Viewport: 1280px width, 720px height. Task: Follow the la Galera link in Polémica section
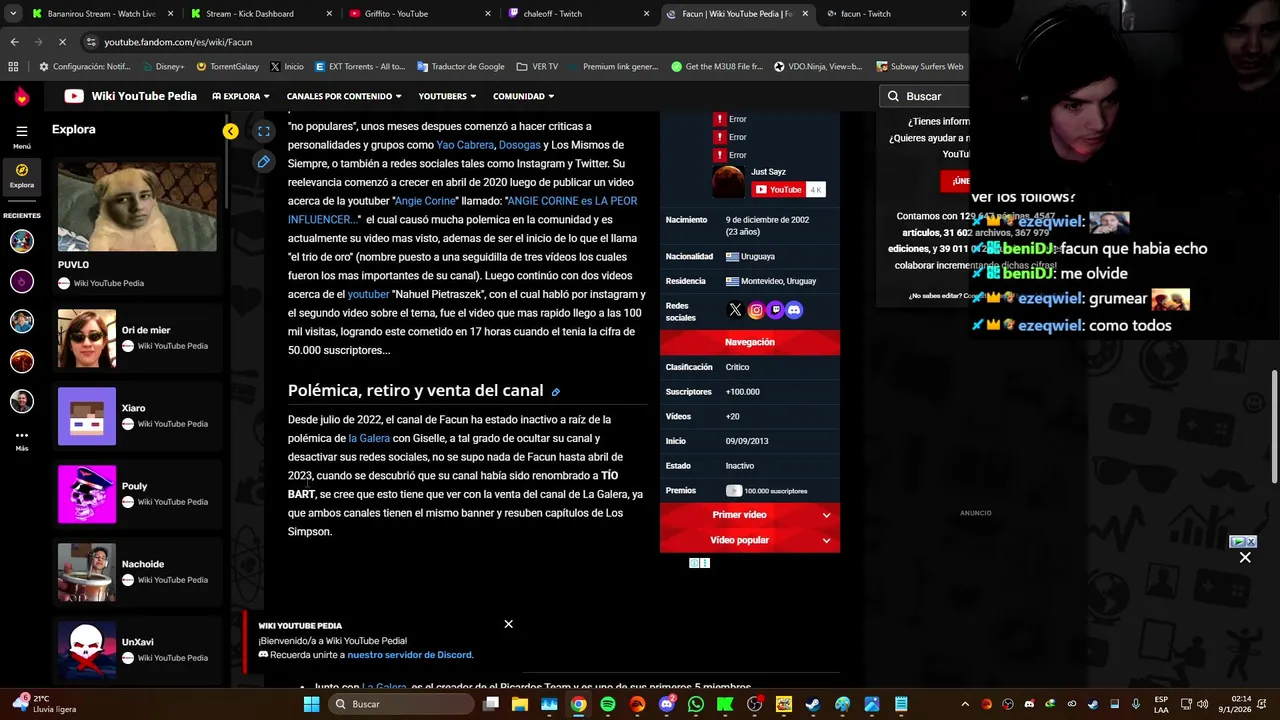[369, 438]
